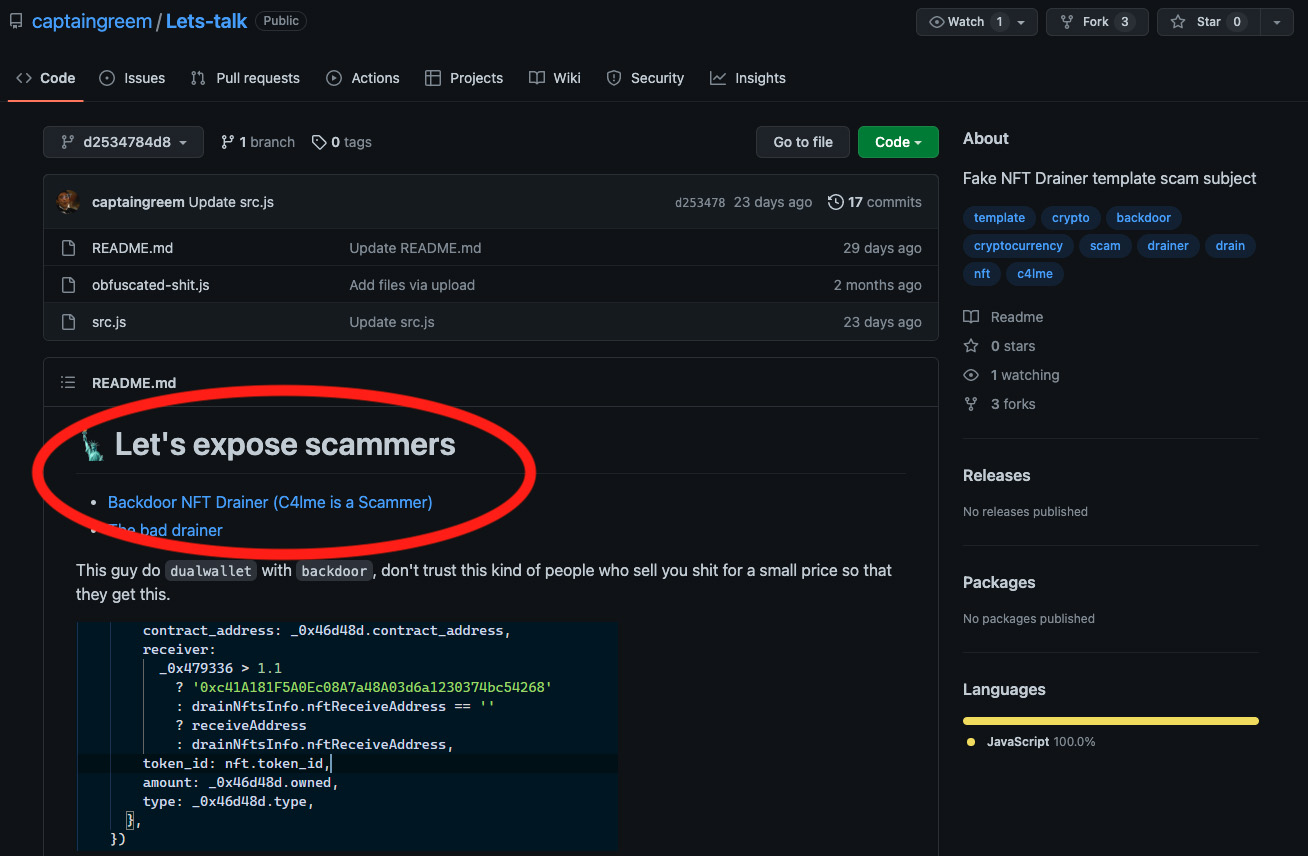
Task: Open the Packages section heading
Action: pos(999,582)
